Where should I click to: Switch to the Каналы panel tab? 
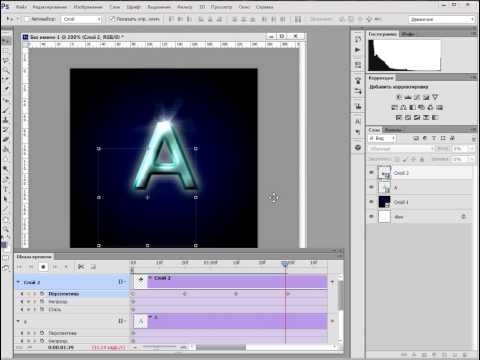tap(393, 129)
